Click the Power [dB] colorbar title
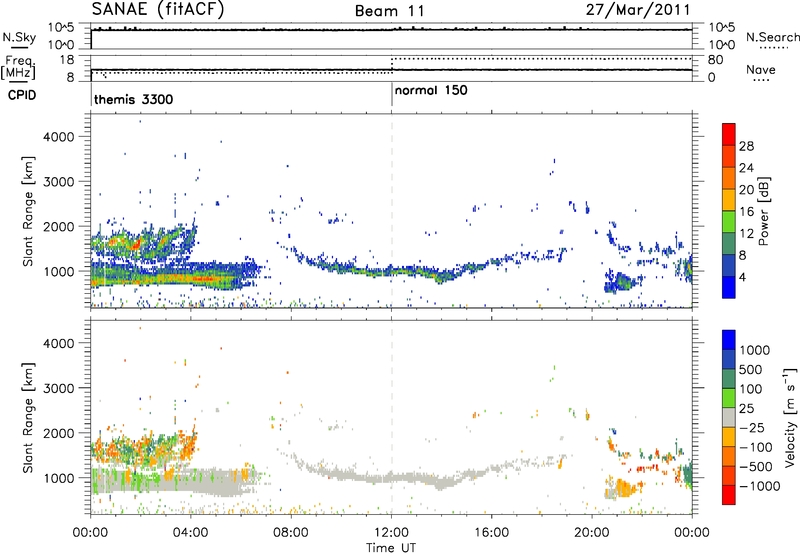 point(764,211)
